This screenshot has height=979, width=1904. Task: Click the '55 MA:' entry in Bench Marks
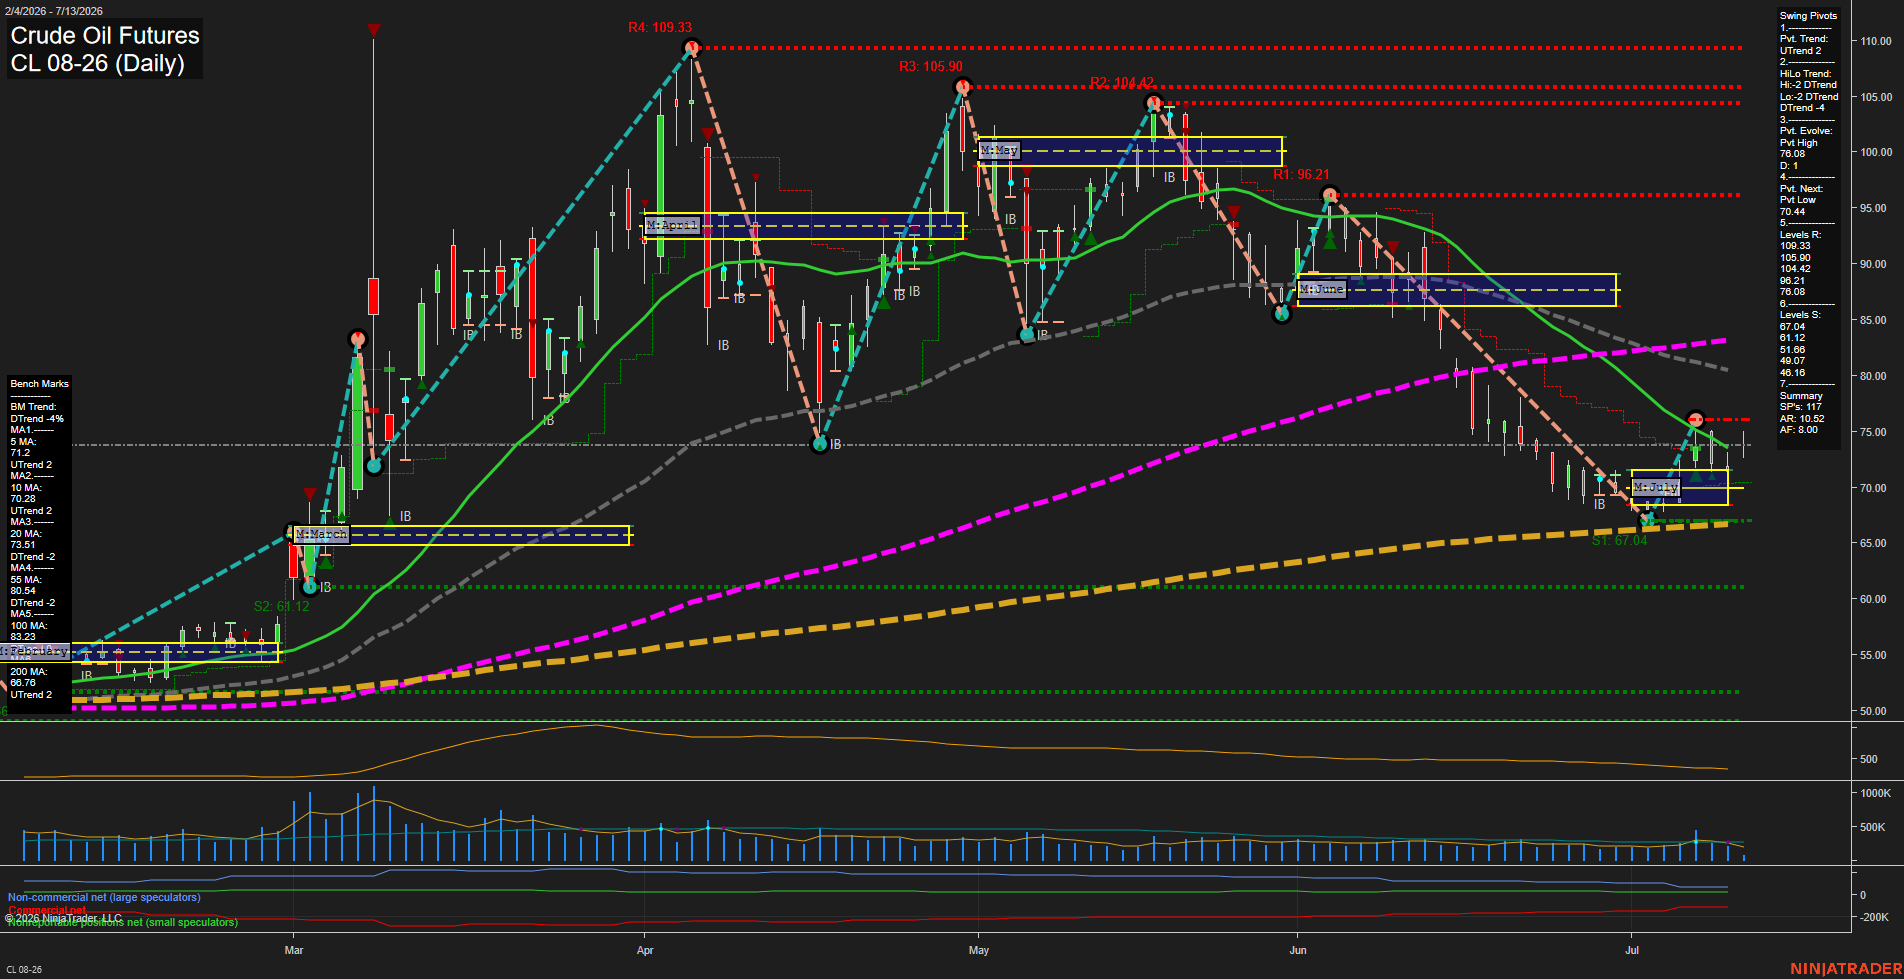pos(26,580)
